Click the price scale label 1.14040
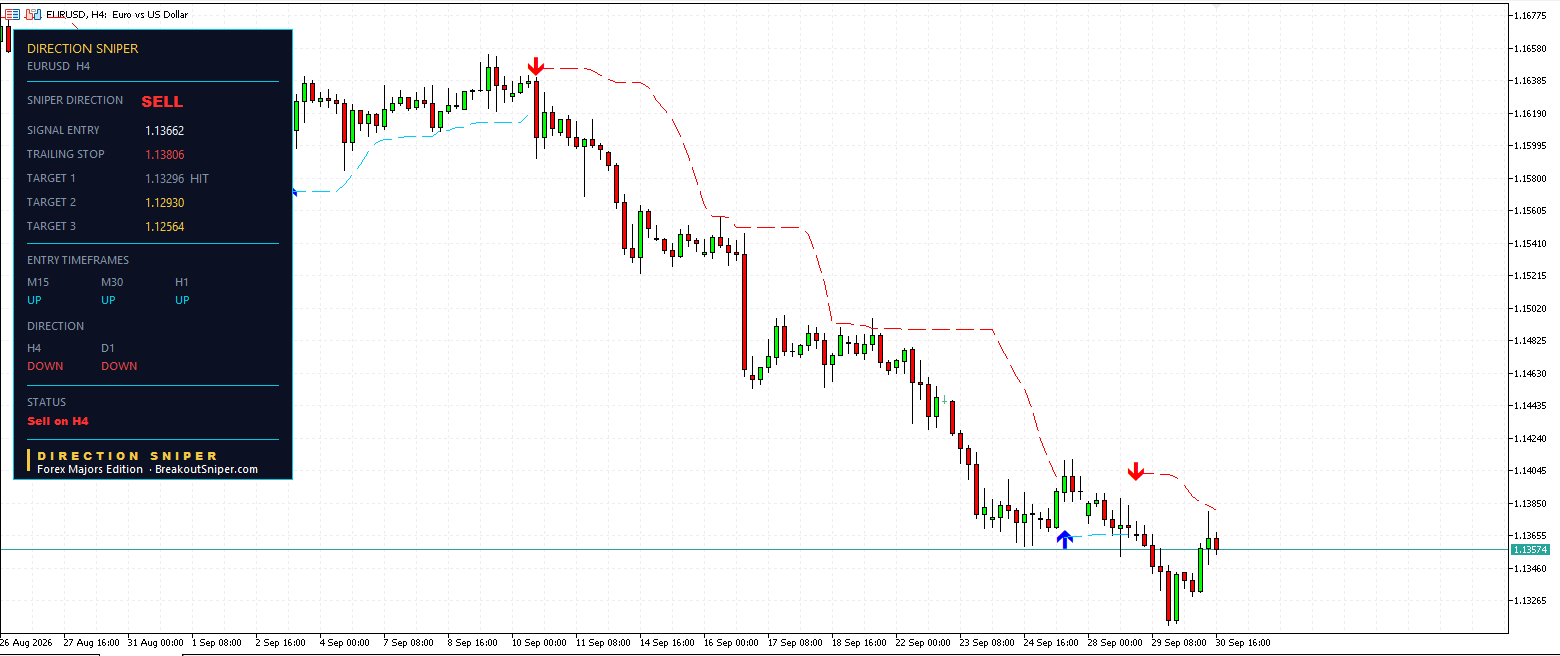1560x656 pixels. click(x=1532, y=471)
